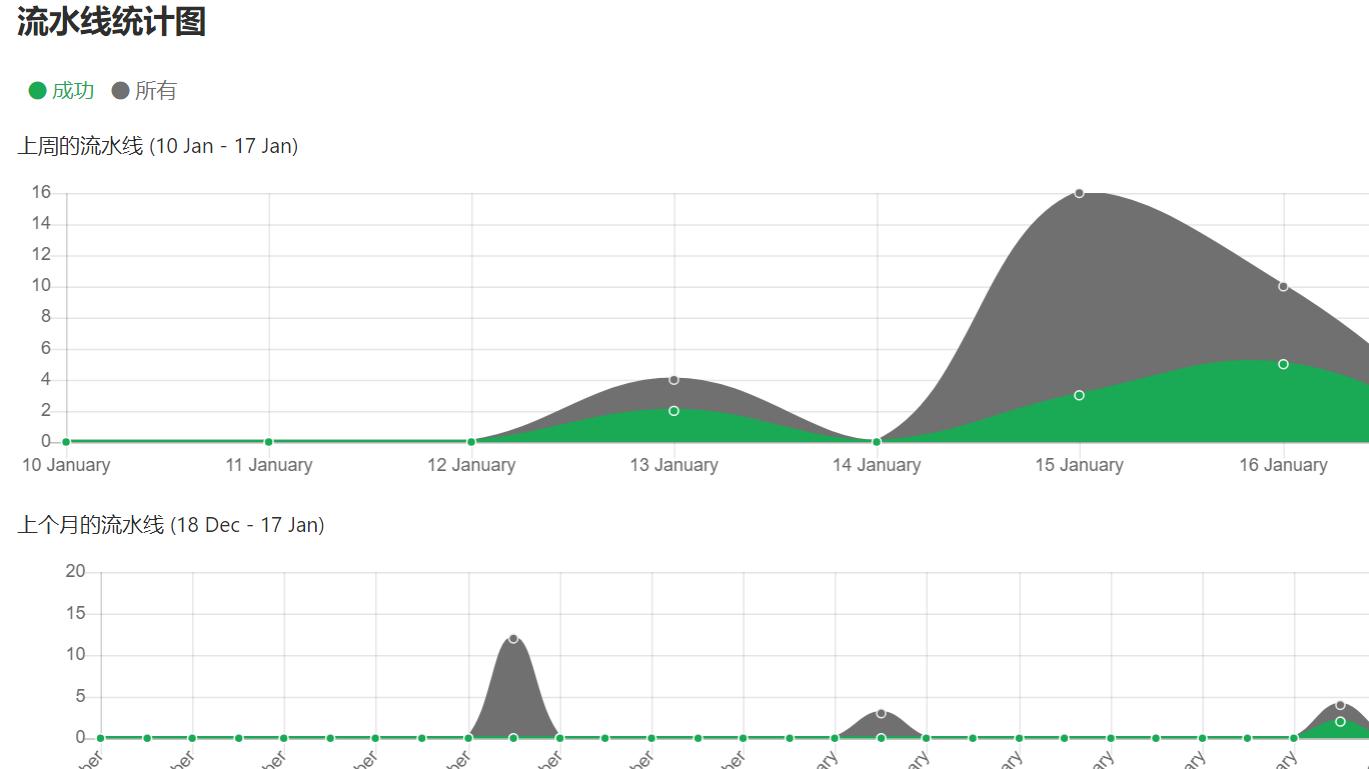Select green zero point beneath monthly peak of 12

tap(513, 738)
